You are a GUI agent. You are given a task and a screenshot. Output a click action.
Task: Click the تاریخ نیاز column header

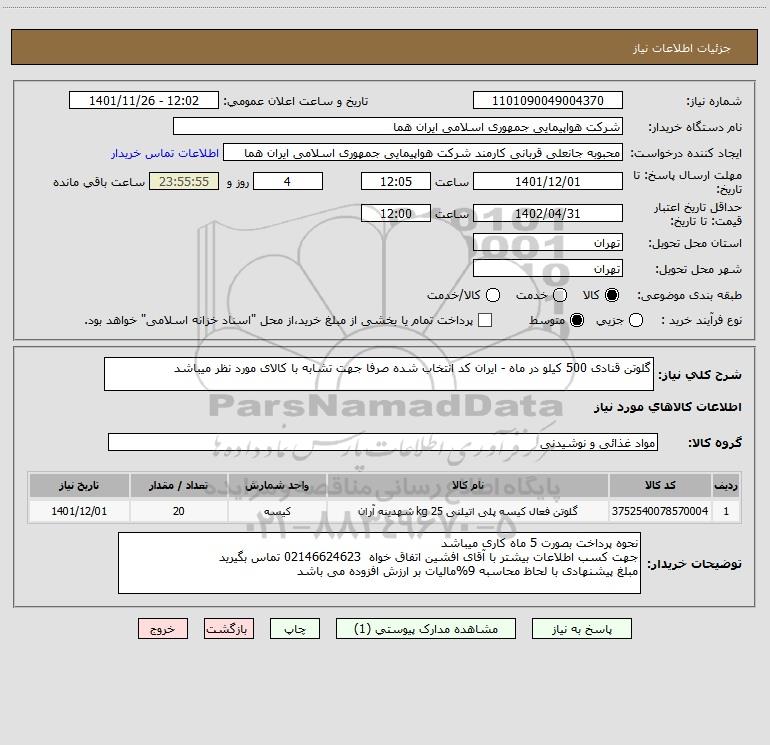tap(79, 485)
